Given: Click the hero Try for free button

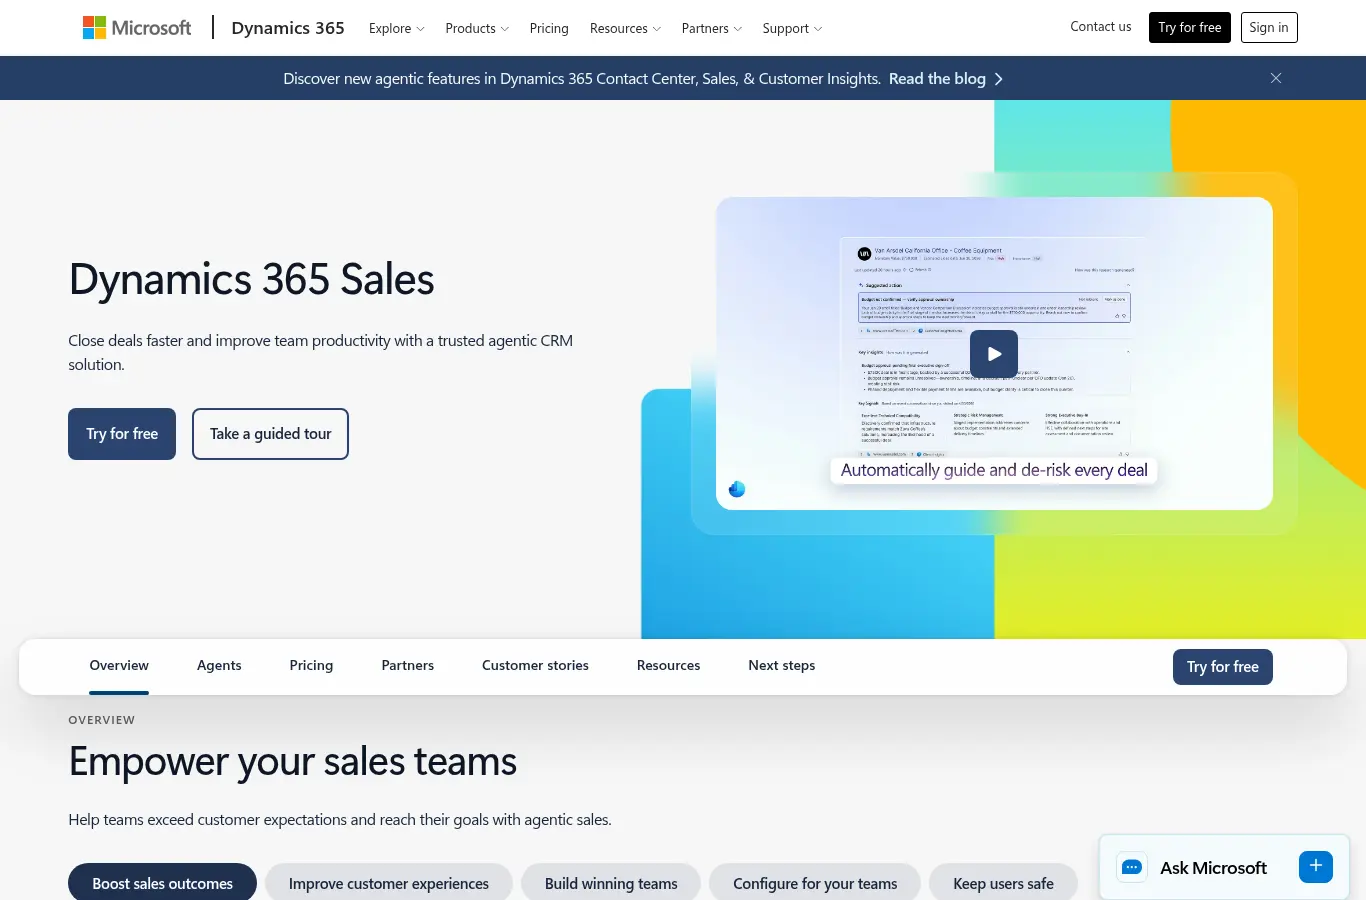Looking at the screenshot, I should pyautogui.click(x=122, y=434).
